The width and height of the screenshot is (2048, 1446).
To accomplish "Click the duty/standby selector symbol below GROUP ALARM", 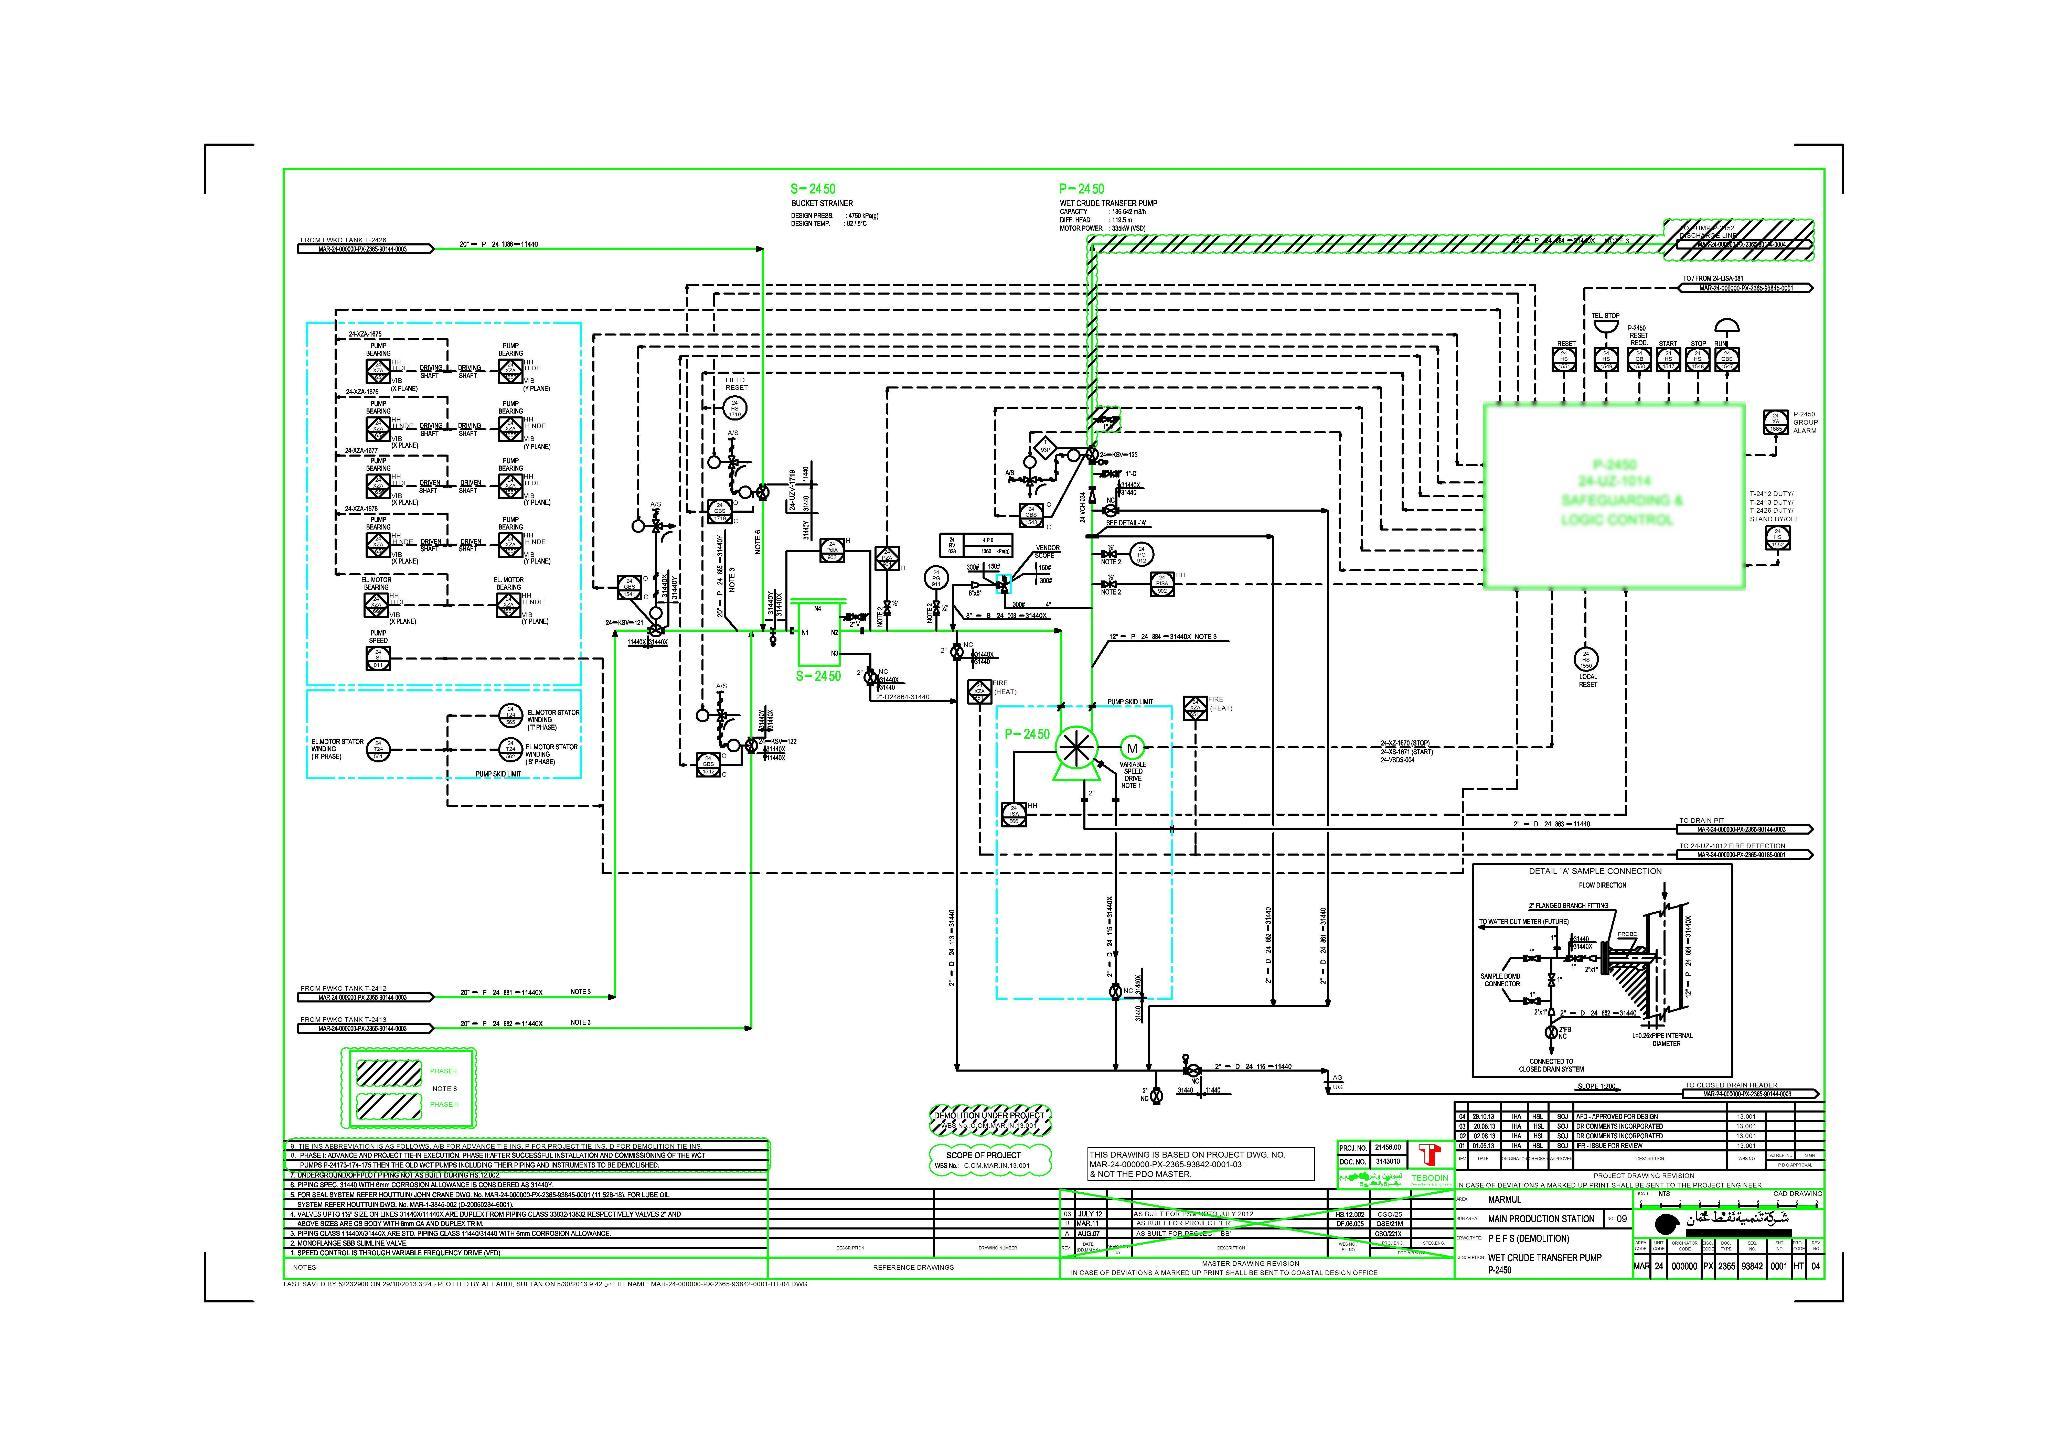I will pyautogui.click(x=1777, y=538).
